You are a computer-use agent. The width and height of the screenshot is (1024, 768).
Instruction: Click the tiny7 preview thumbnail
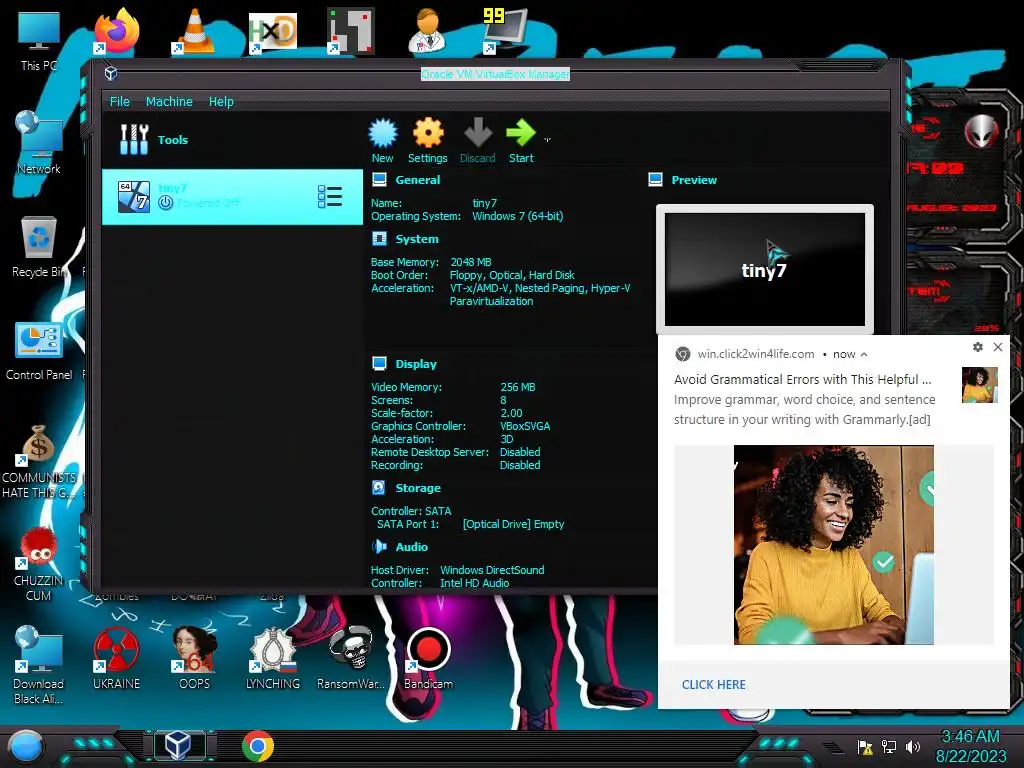pos(765,269)
